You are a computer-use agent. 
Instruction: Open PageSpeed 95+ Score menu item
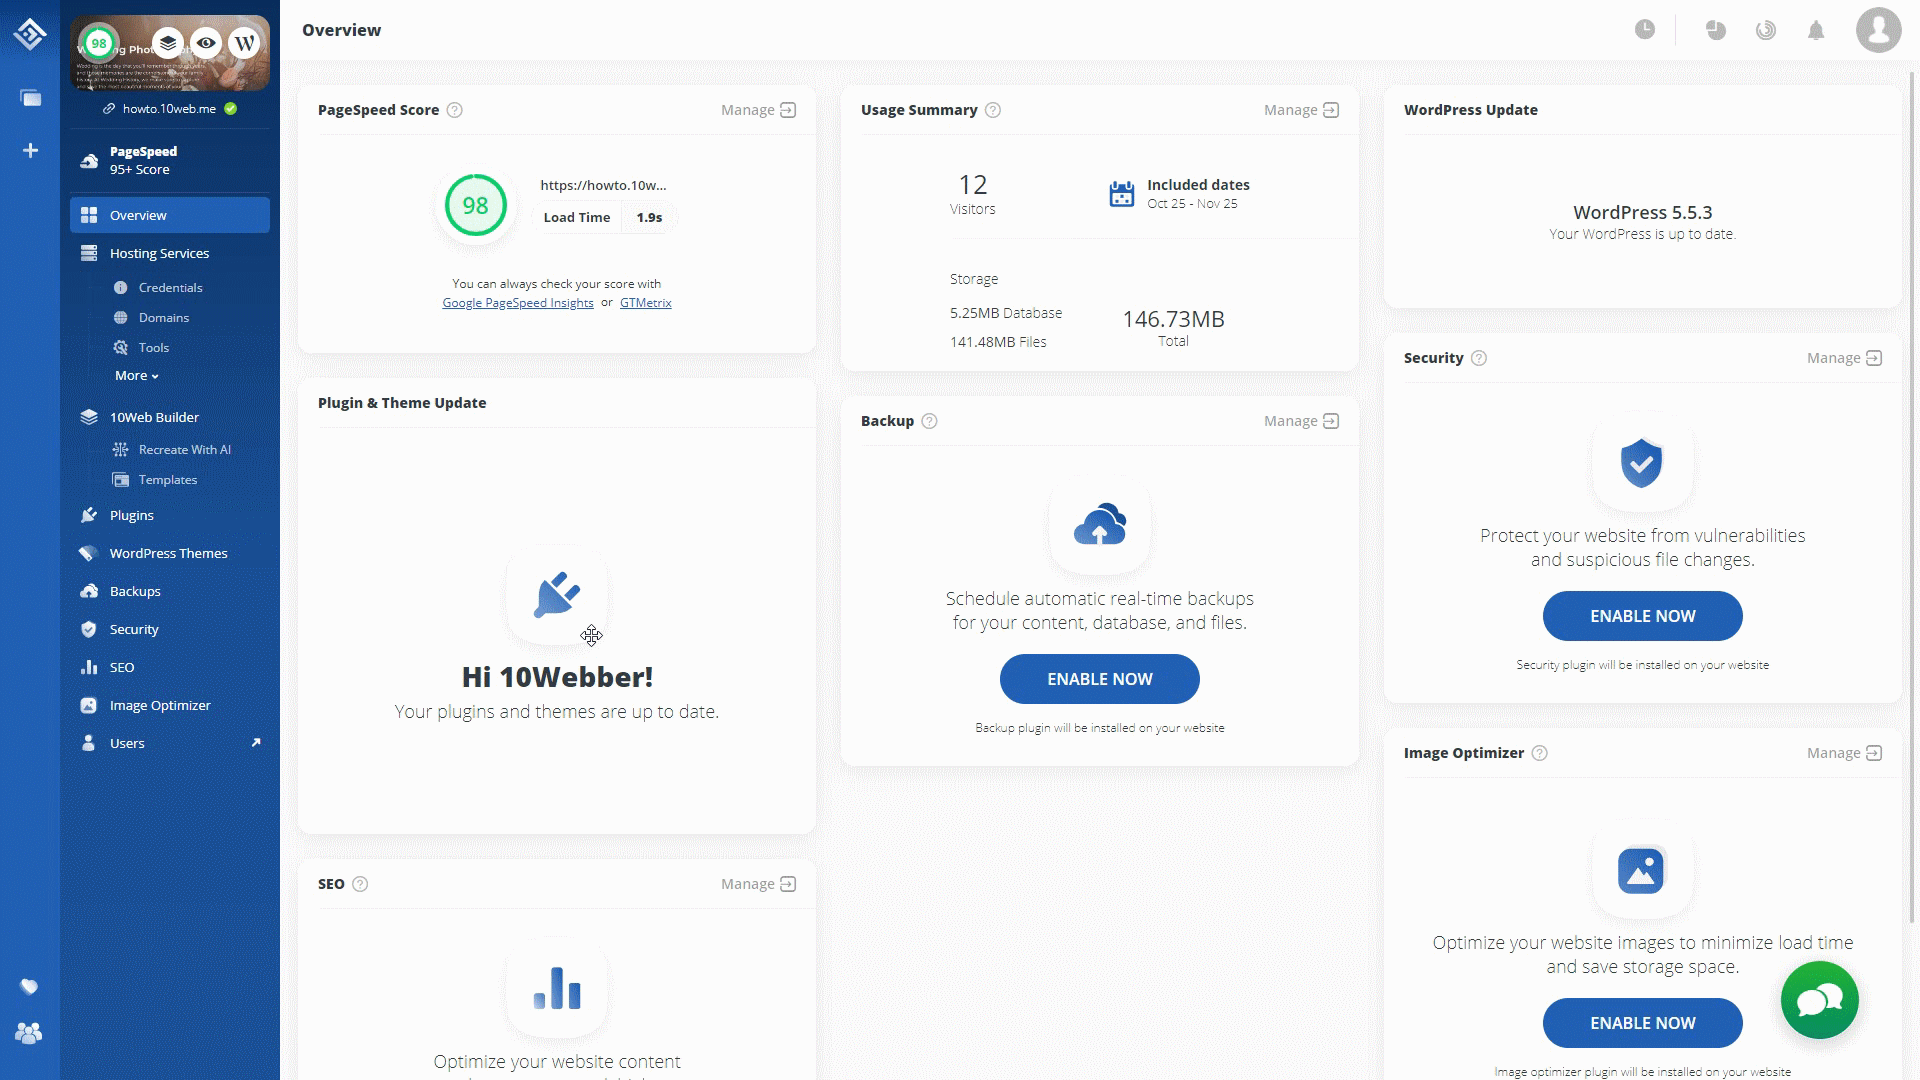pos(170,160)
